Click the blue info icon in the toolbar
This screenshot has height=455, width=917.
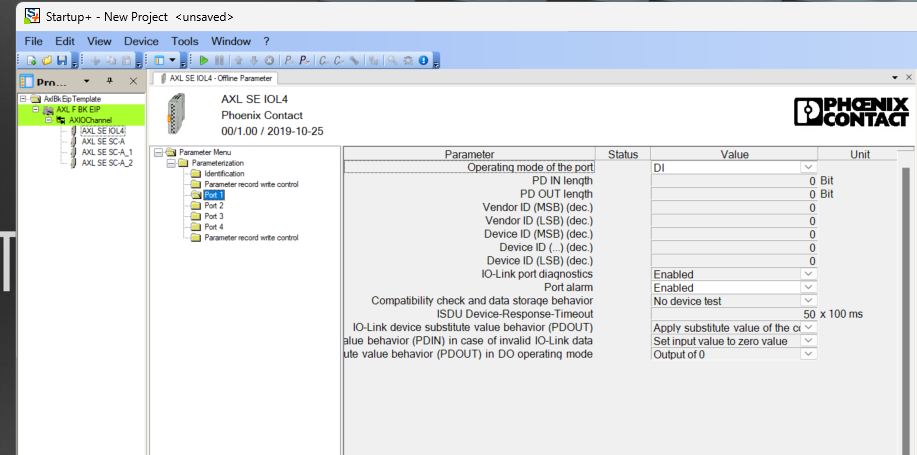click(423, 60)
